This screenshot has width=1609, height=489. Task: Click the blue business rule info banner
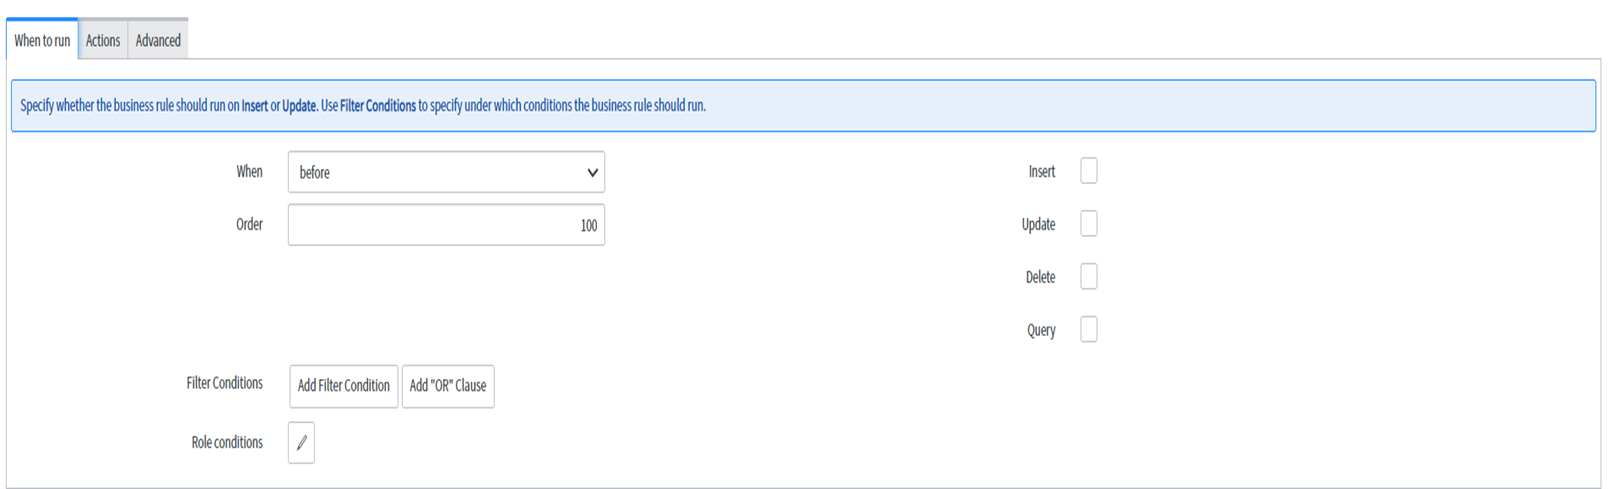pyautogui.click(x=803, y=106)
